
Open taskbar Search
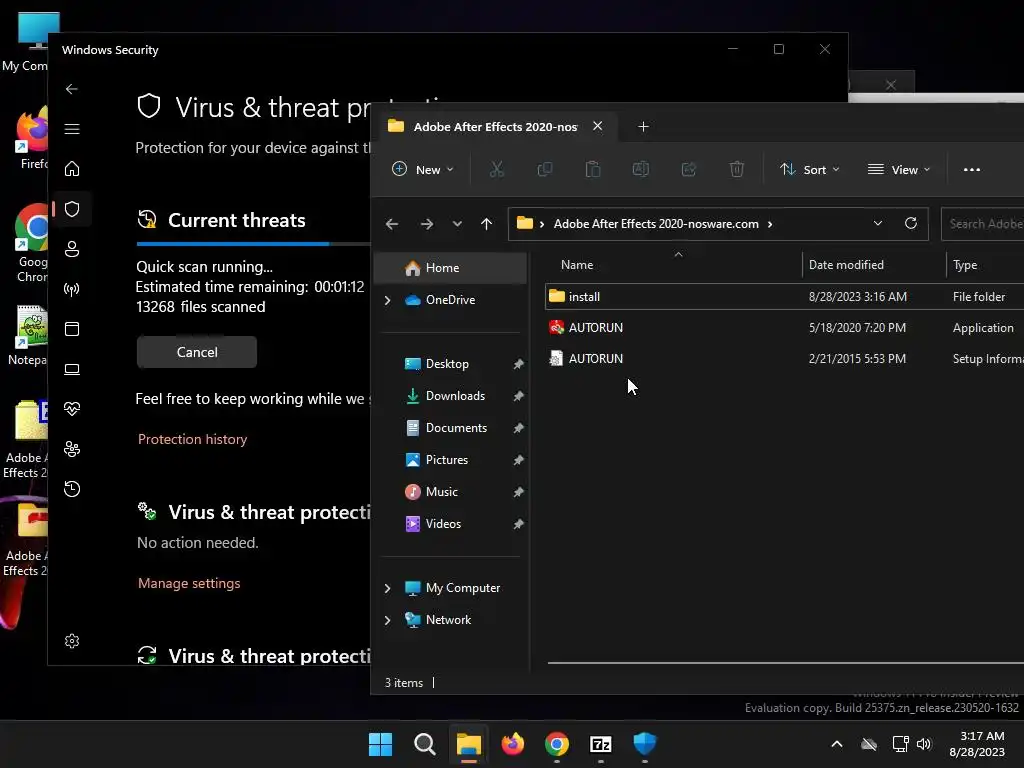pyautogui.click(x=424, y=744)
